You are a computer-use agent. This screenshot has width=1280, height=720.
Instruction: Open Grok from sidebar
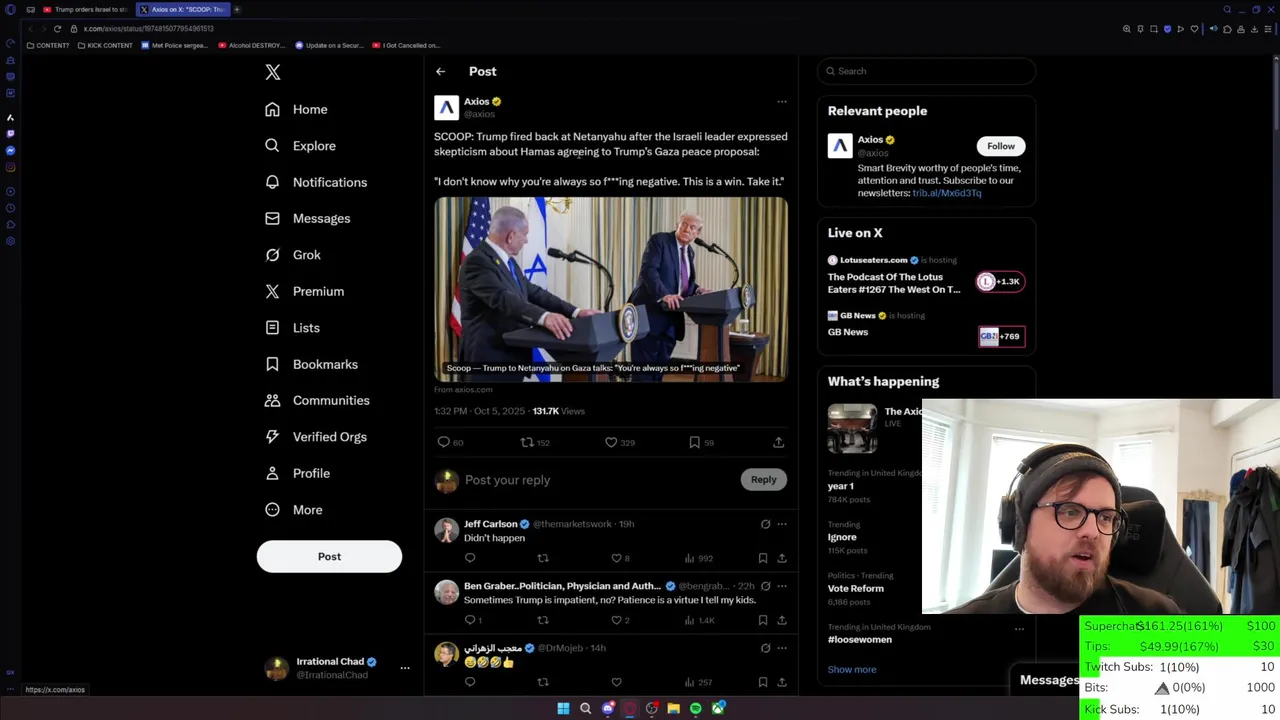click(292, 255)
